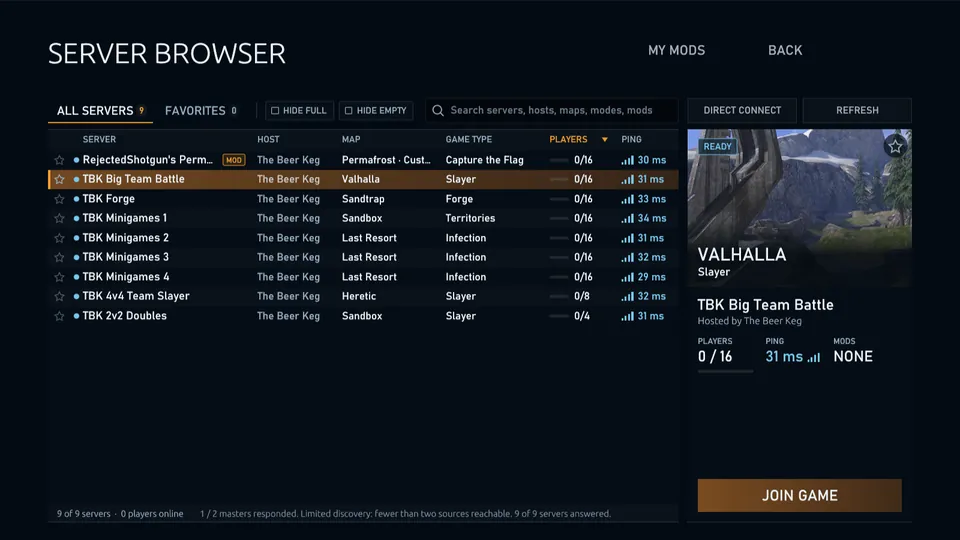Image resolution: width=960 pixels, height=540 pixels.
Task: Sort by the Server column header
Action: (99, 140)
